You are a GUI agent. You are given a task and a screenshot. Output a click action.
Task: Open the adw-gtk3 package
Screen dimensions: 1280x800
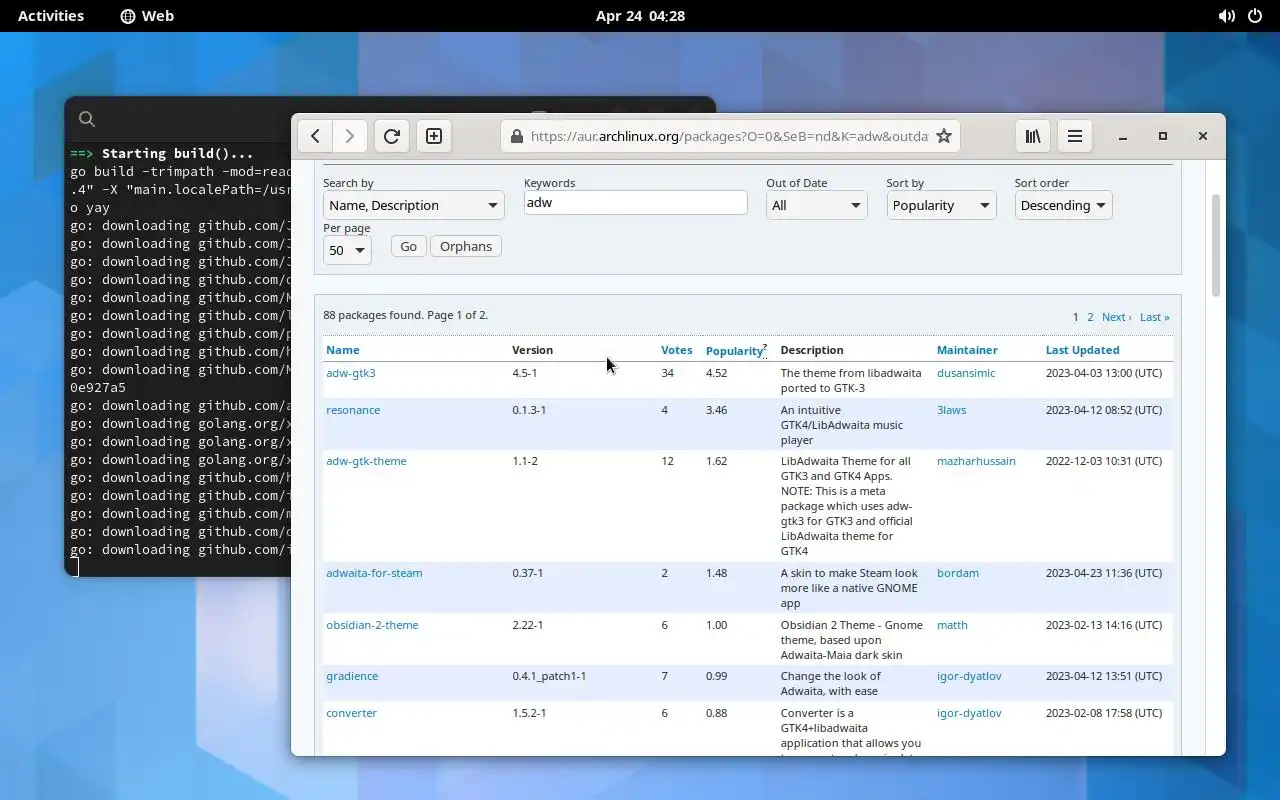351,373
